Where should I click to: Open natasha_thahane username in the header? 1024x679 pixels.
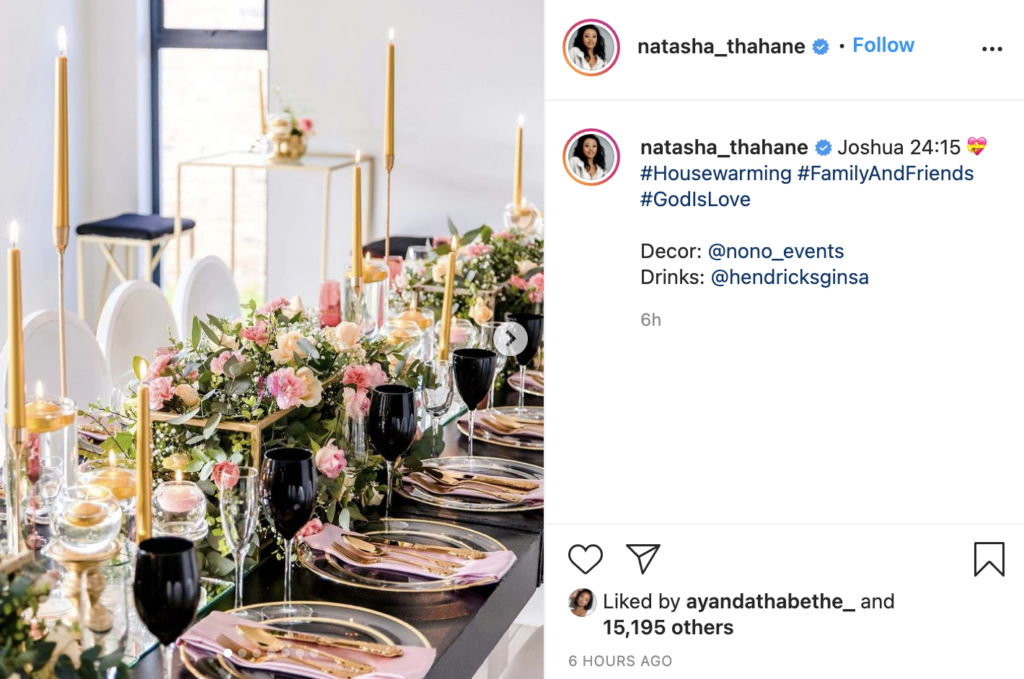721,46
